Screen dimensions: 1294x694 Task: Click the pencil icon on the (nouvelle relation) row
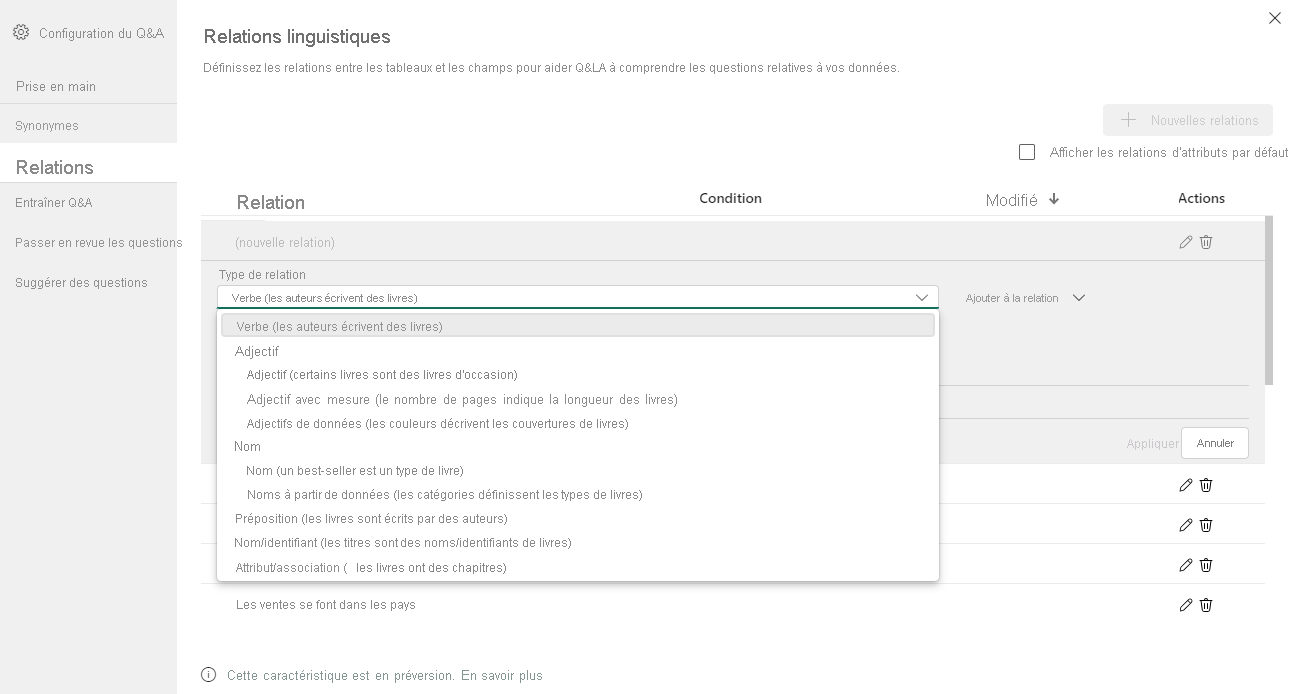point(1186,242)
